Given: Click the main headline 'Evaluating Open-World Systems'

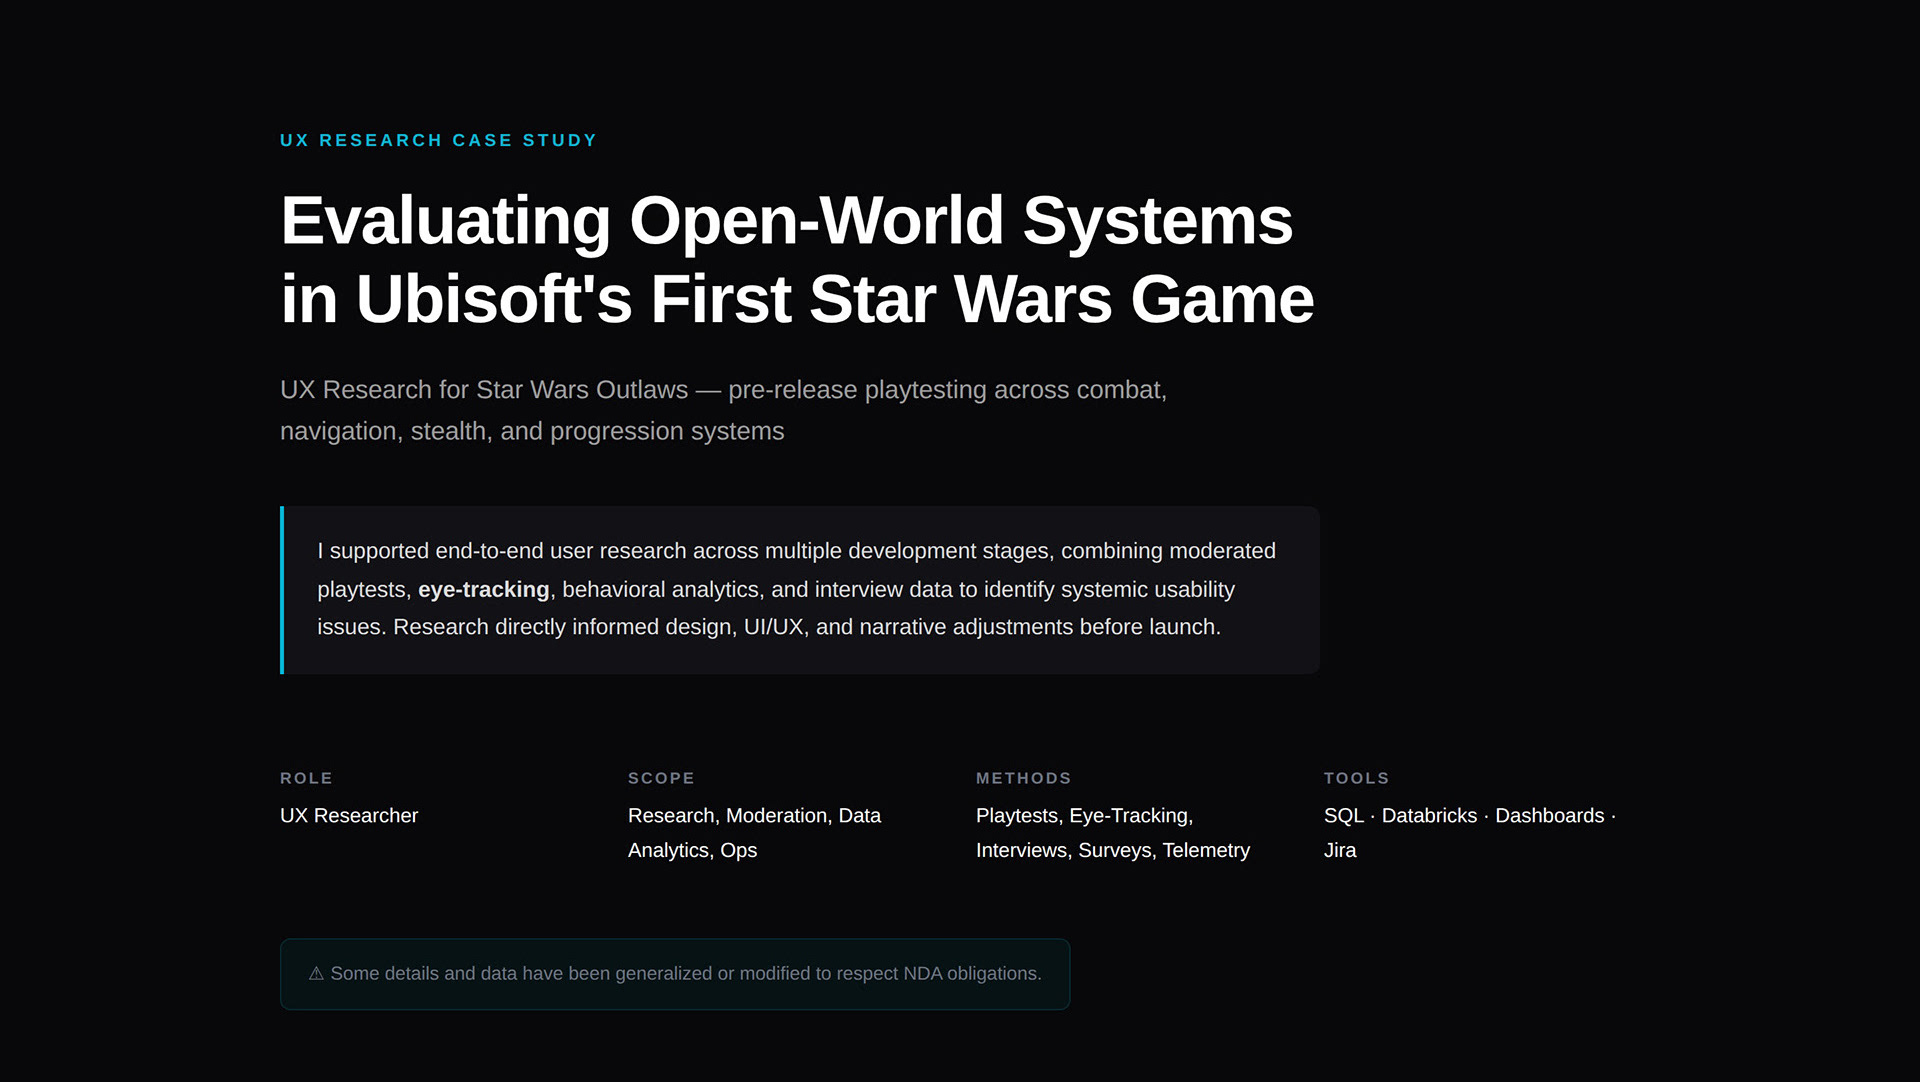Looking at the screenshot, I should pos(786,220).
